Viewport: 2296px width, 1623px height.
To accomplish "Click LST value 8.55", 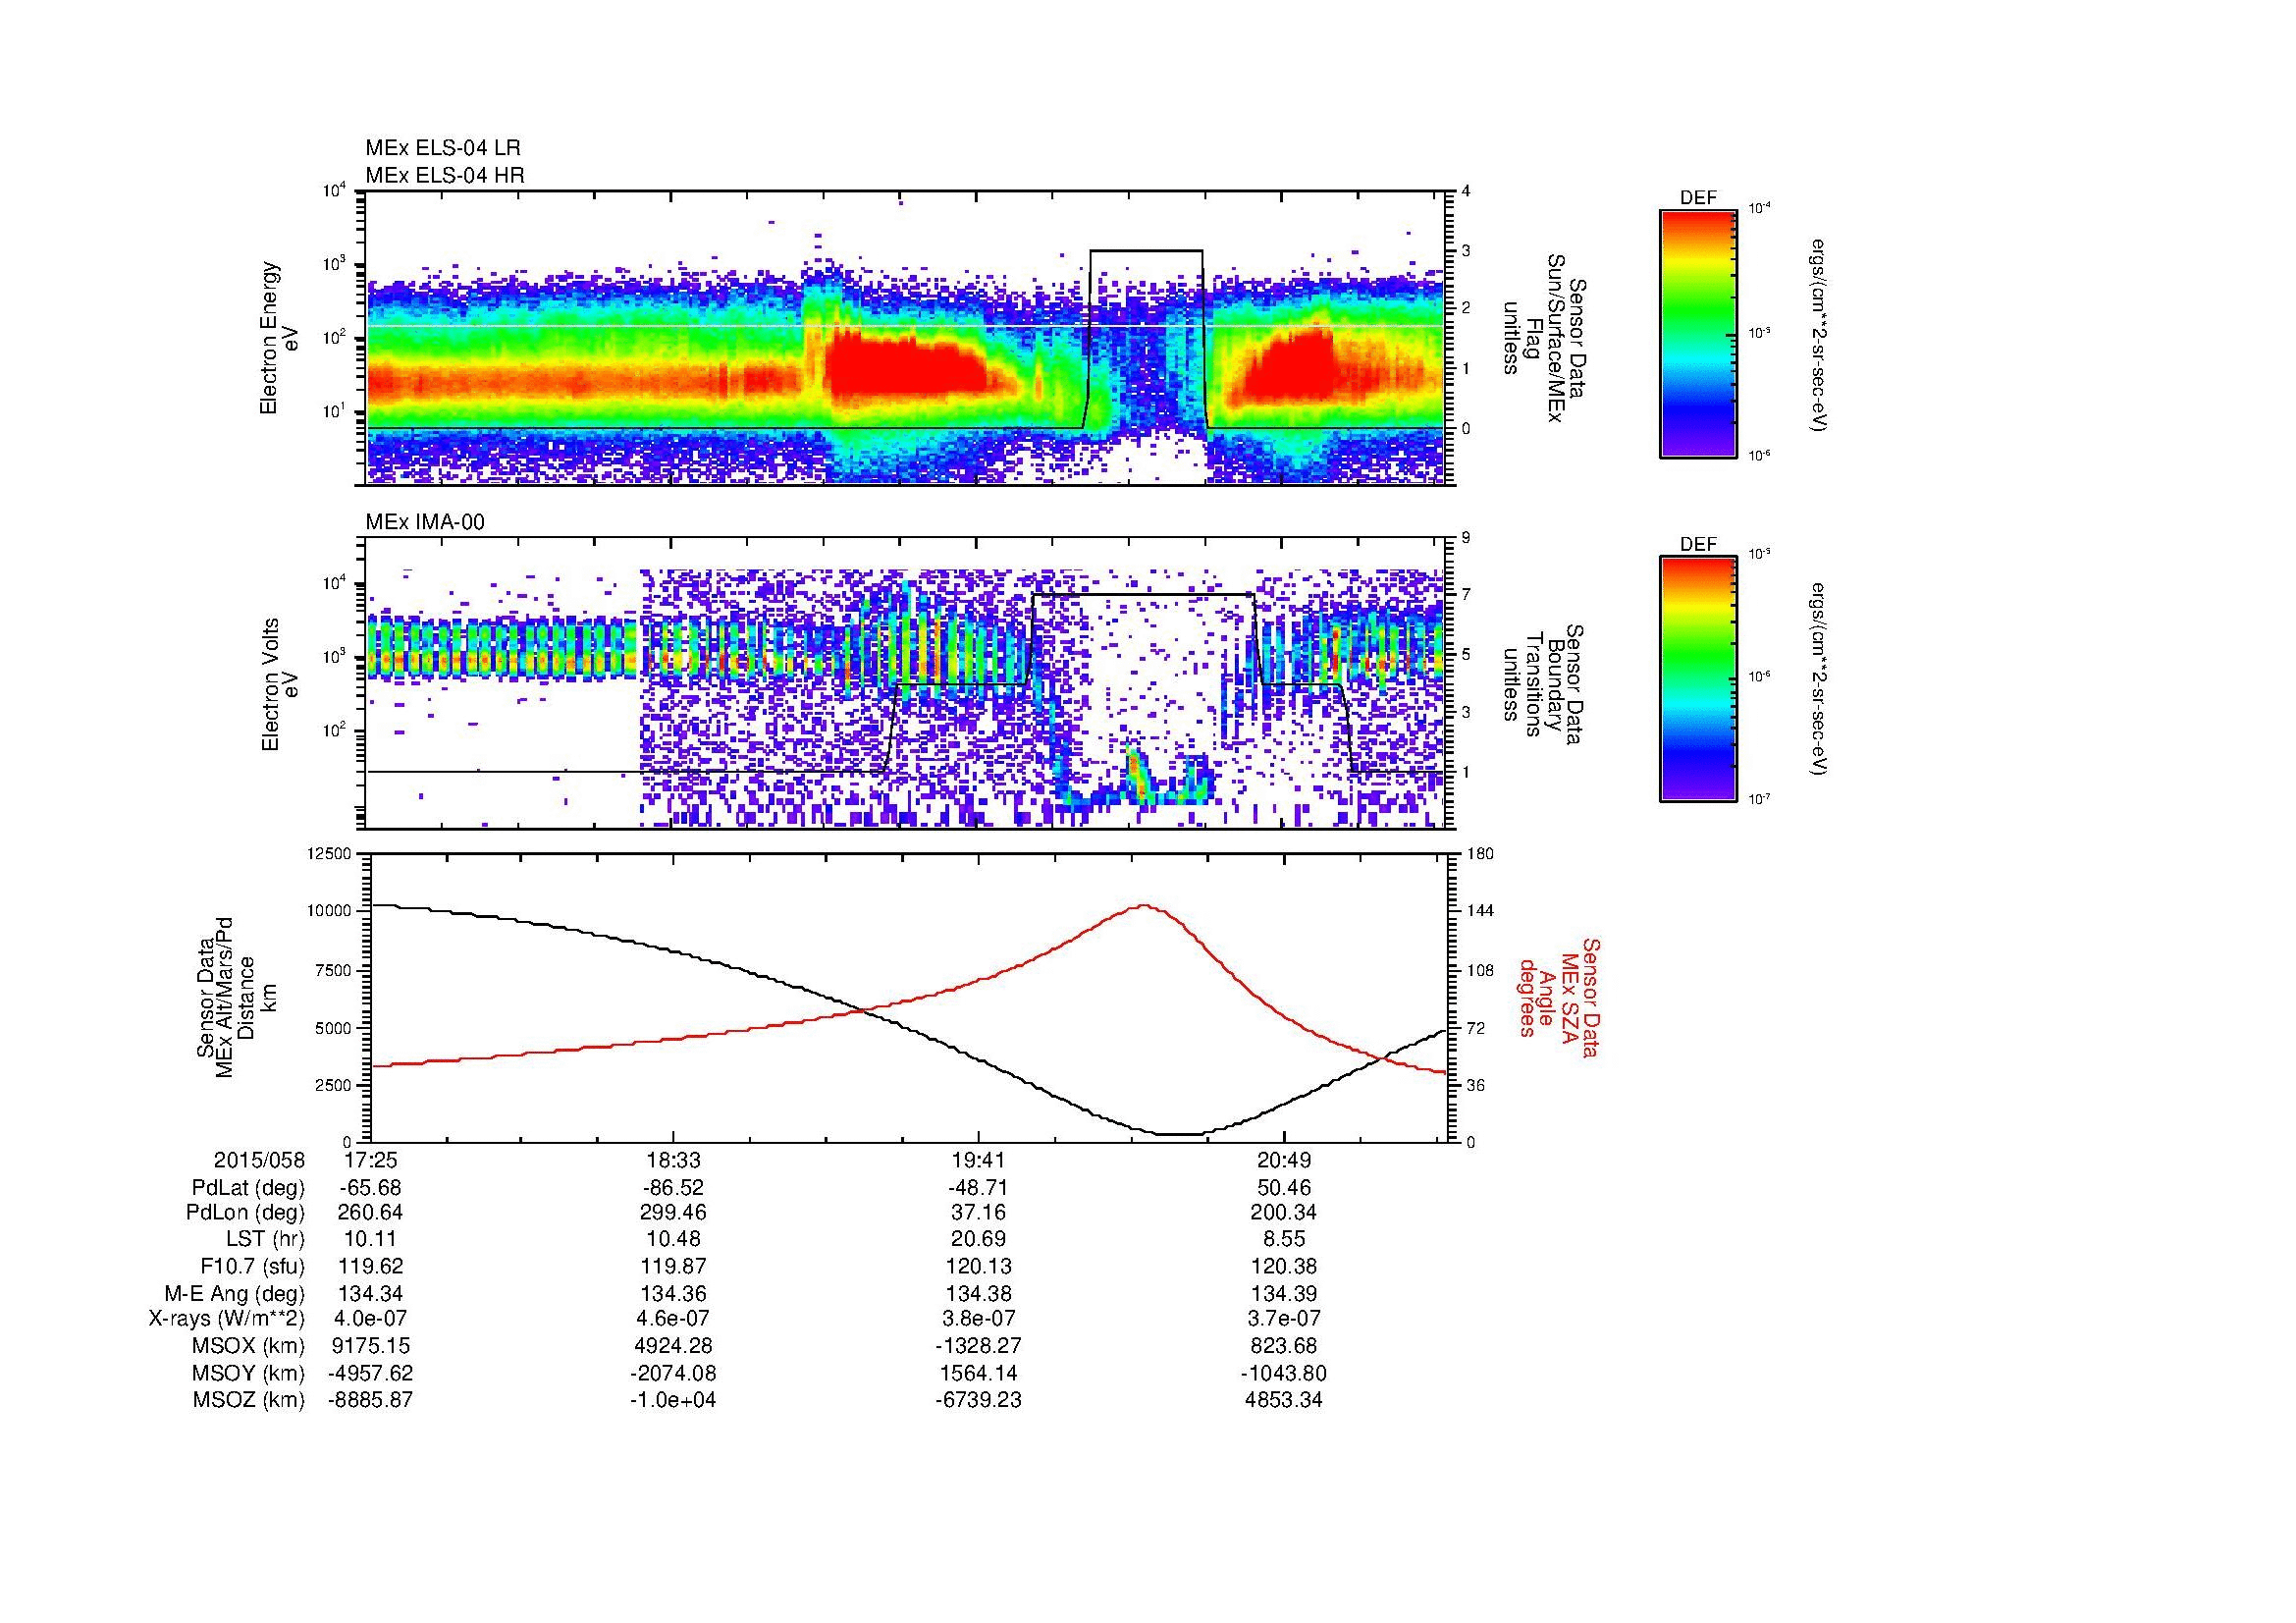I will (1284, 1240).
